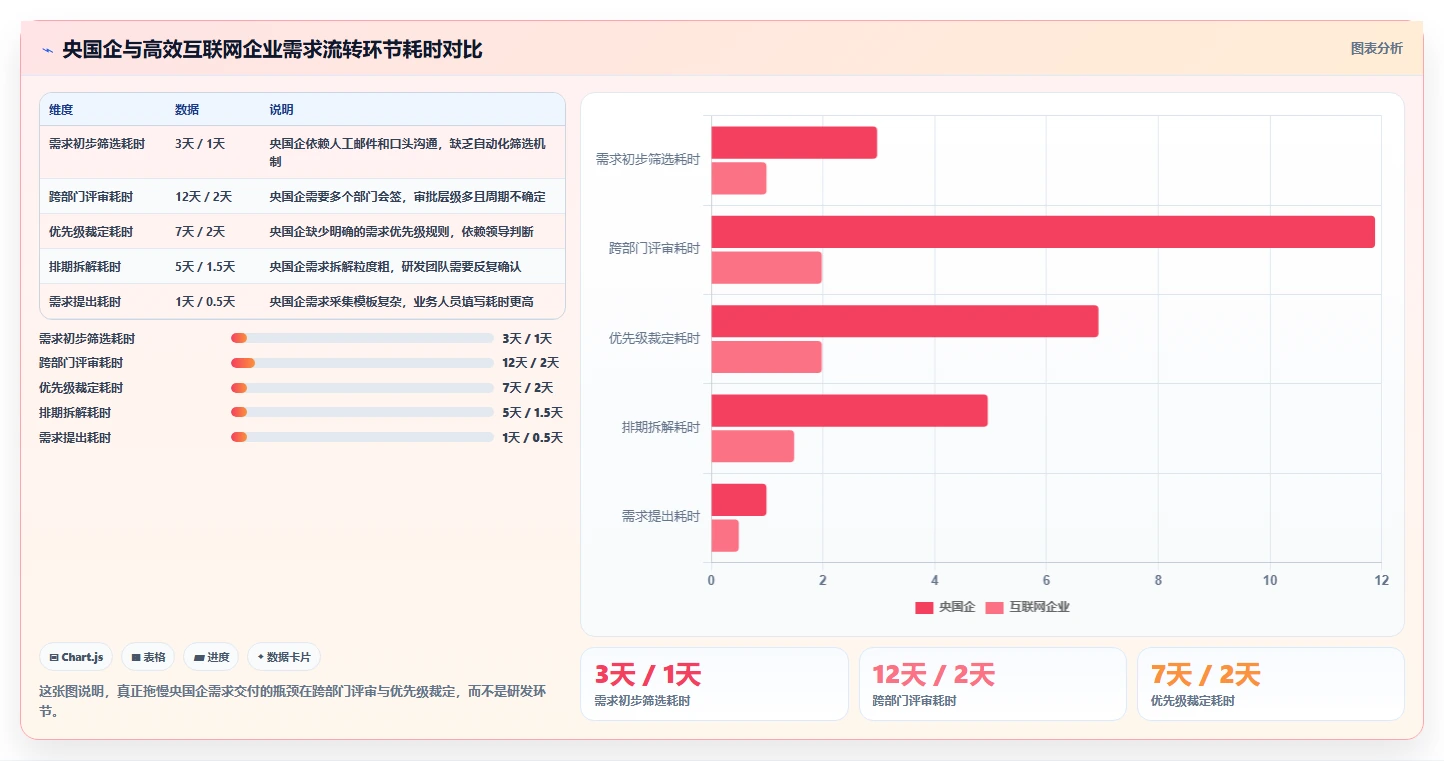Image resolution: width=1444 pixels, height=761 pixels.
Task: Select the 数据卡片 tag chip
Action: coord(284,657)
